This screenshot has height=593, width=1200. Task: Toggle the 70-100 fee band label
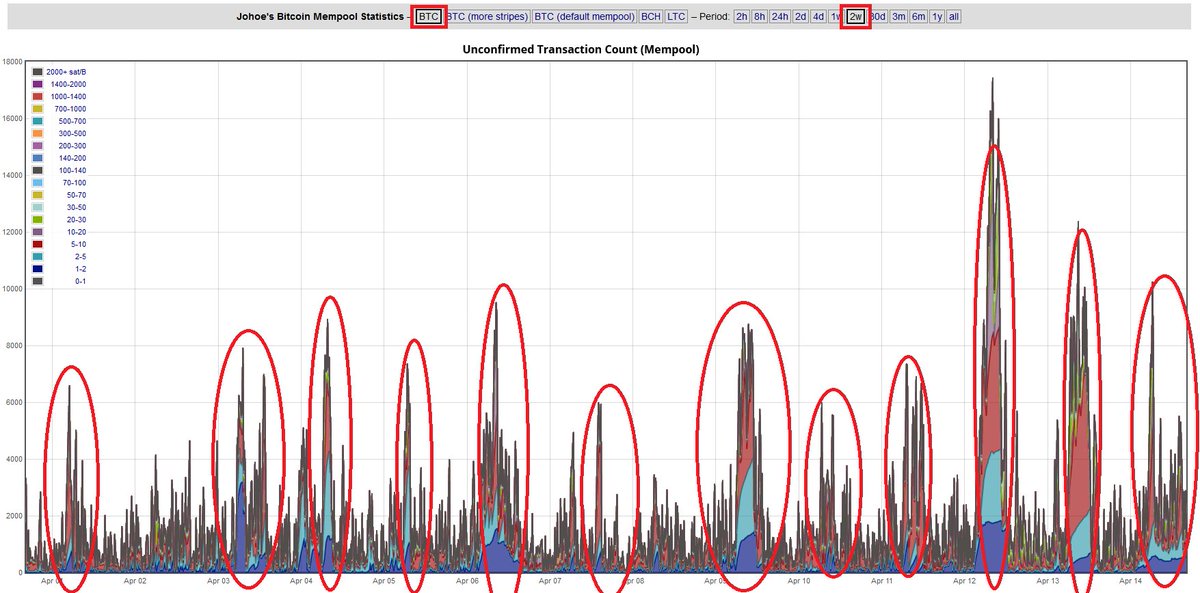click(73, 183)
